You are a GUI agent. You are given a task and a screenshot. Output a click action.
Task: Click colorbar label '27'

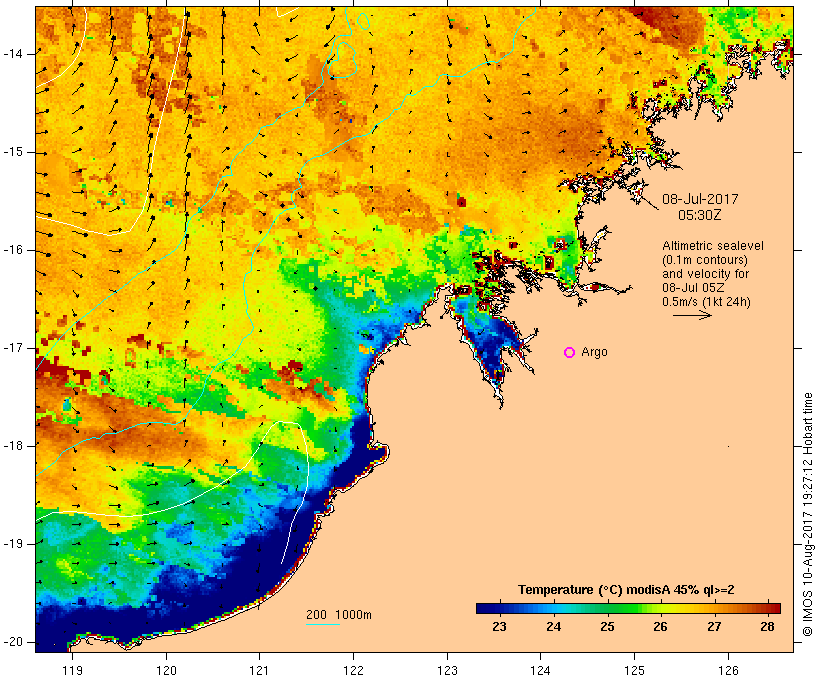[x=714, y=627]
